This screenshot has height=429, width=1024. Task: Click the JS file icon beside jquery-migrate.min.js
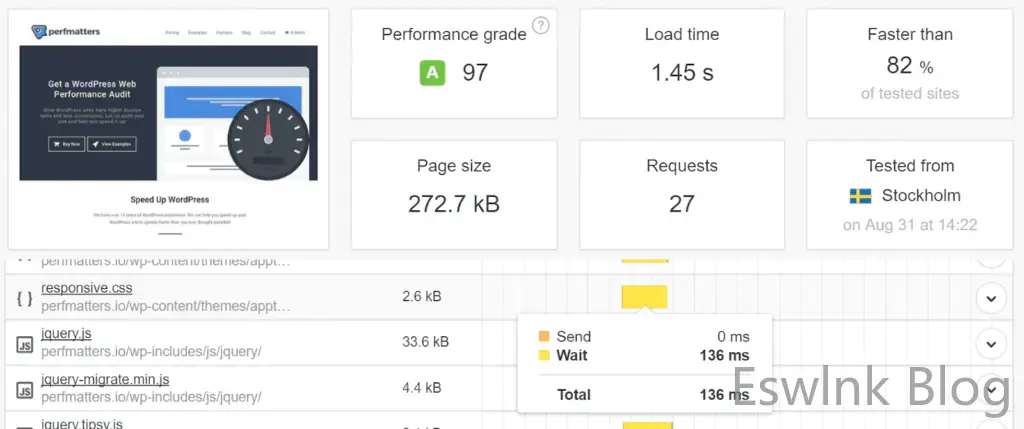click(23, 389)
